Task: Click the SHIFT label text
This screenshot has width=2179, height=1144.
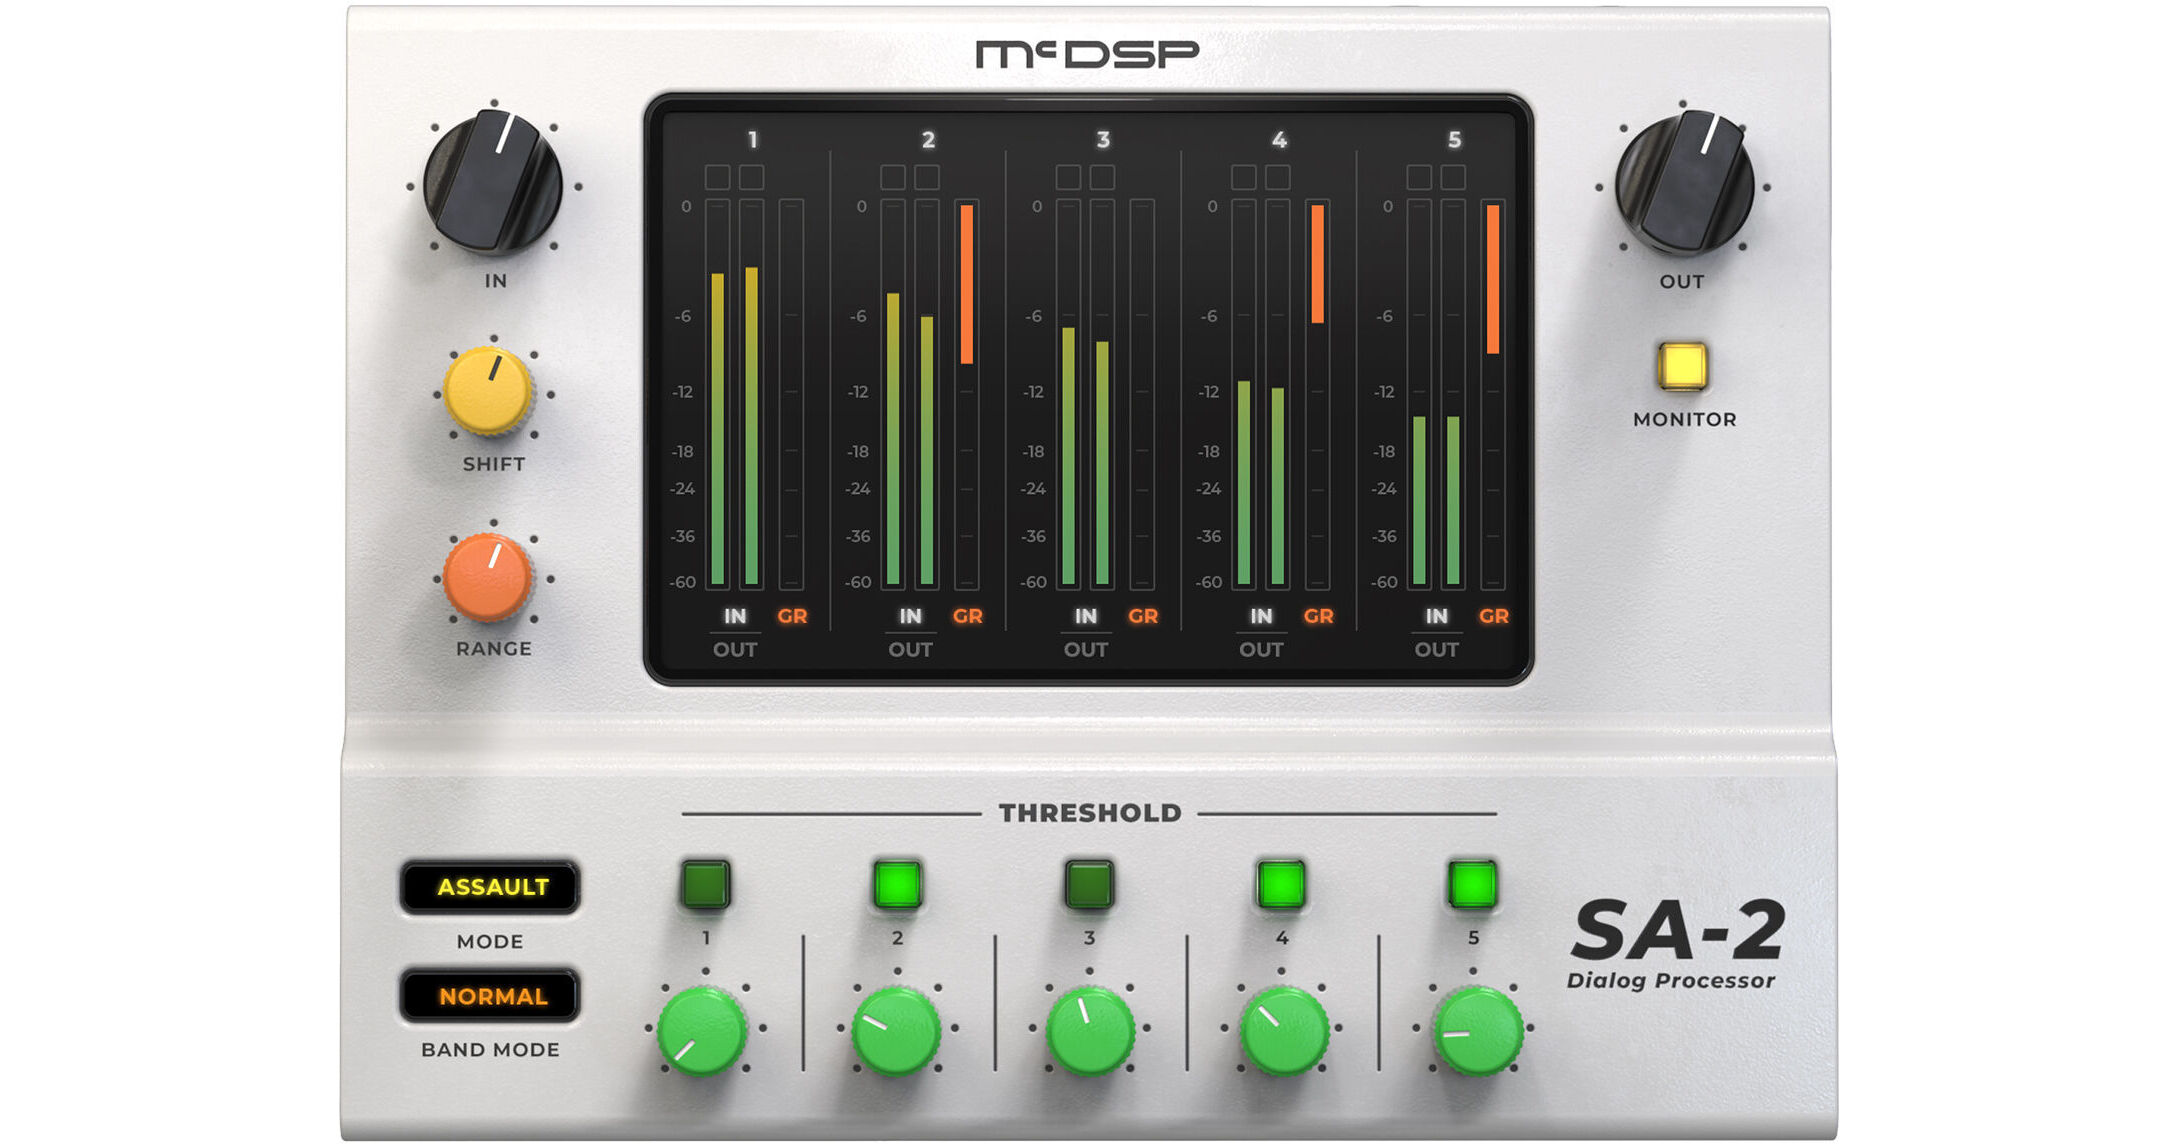Action: click(493, 464)
